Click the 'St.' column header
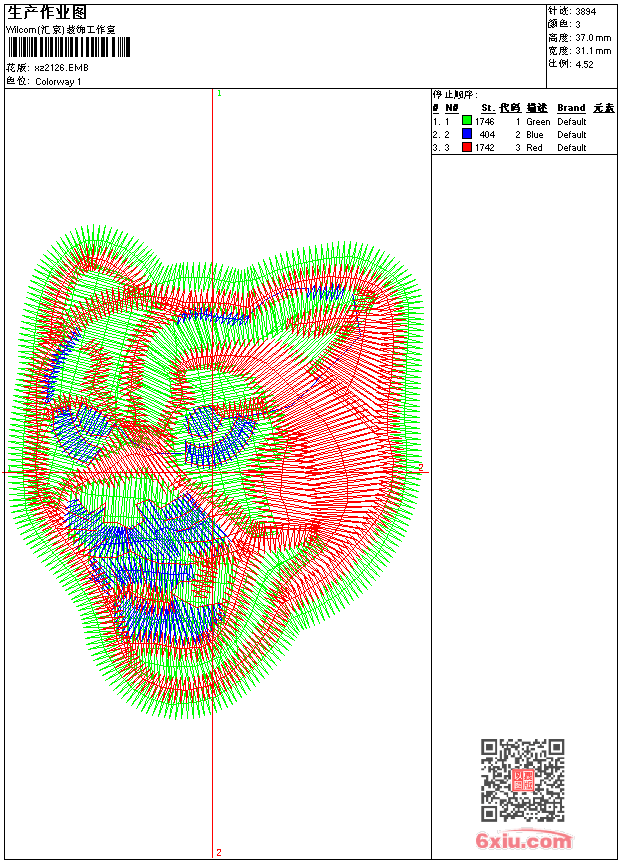The width and height of the screenshot is (620, 860). (x=488, y=108)
